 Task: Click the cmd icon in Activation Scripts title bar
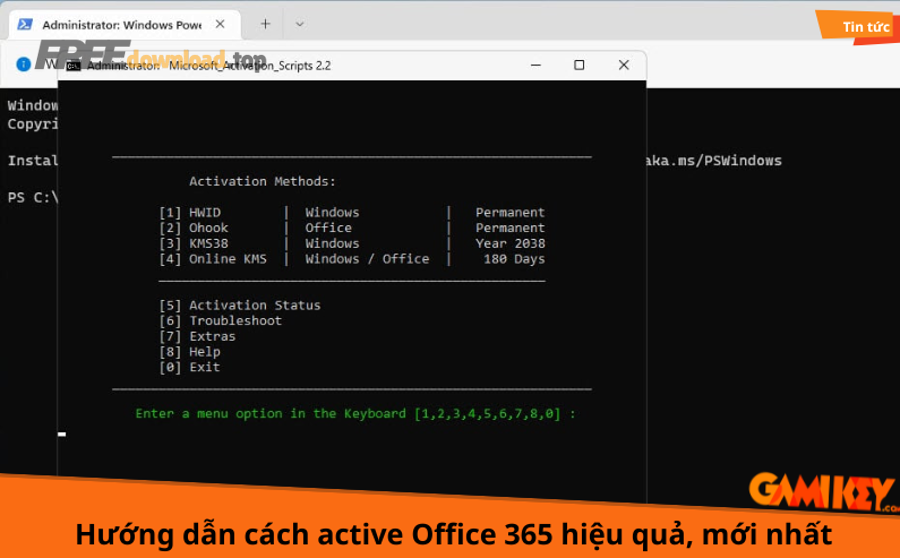(73, 66)
